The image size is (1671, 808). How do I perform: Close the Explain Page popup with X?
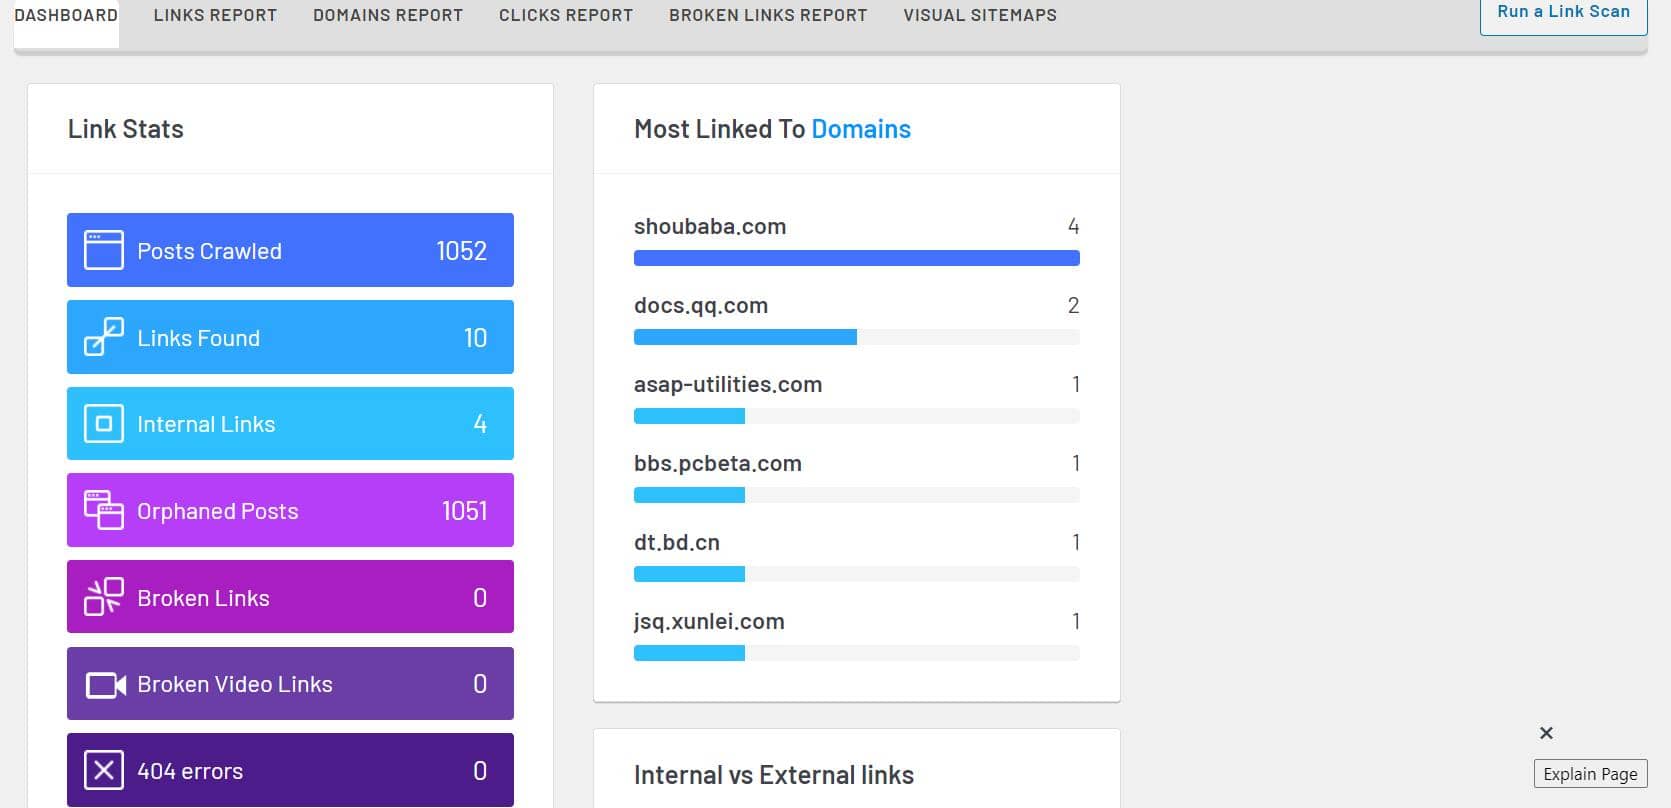click(1546, 733)
